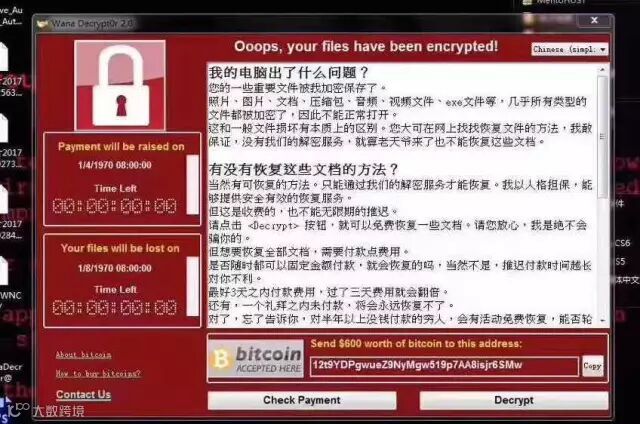640x424 pixels.
Task: Click the Check Payment button
Action: (x=302, y=400)
